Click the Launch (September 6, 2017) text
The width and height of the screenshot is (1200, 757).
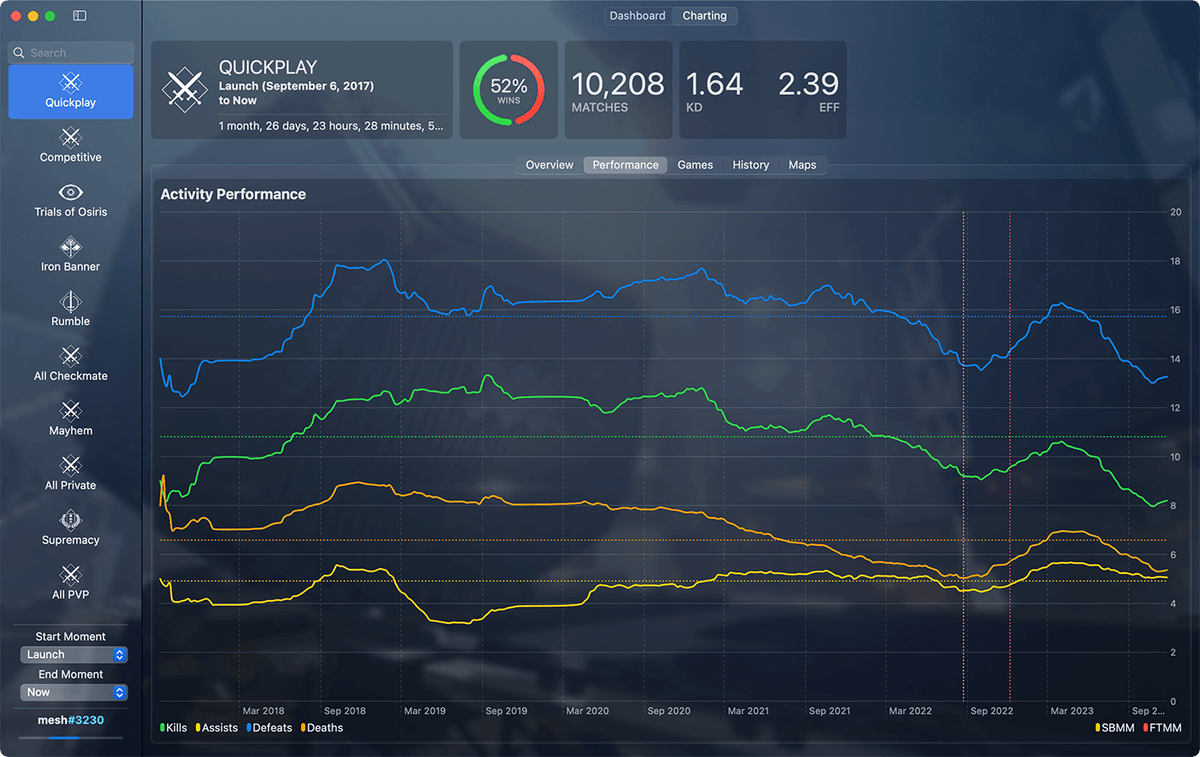pos(296,86)
